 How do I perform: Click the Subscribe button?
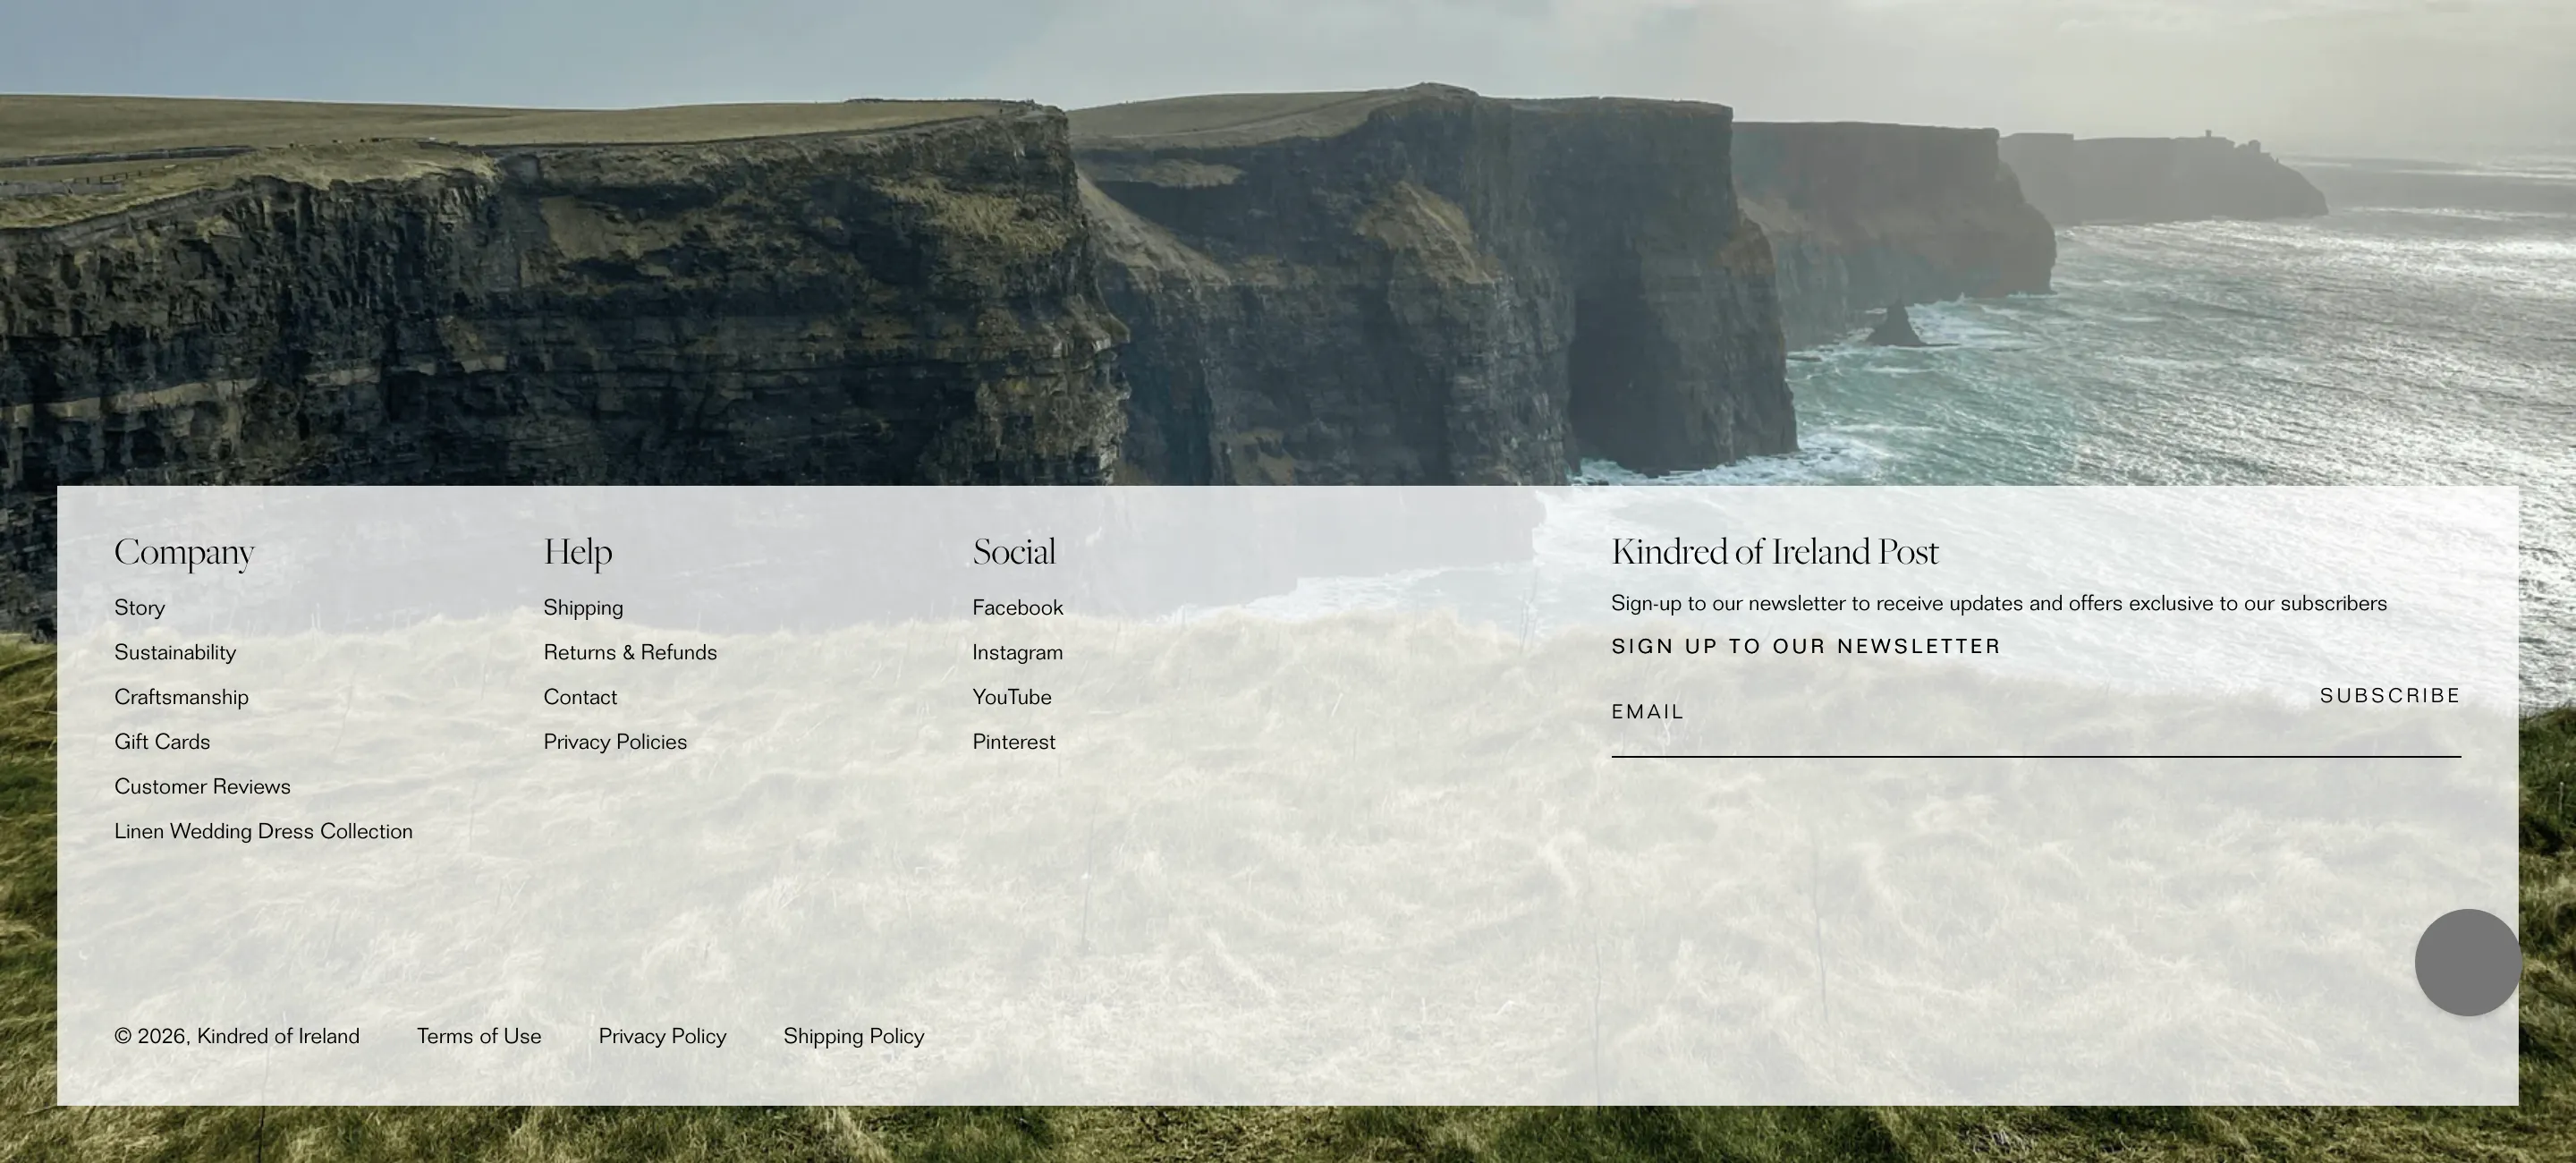coord(2389,696)
